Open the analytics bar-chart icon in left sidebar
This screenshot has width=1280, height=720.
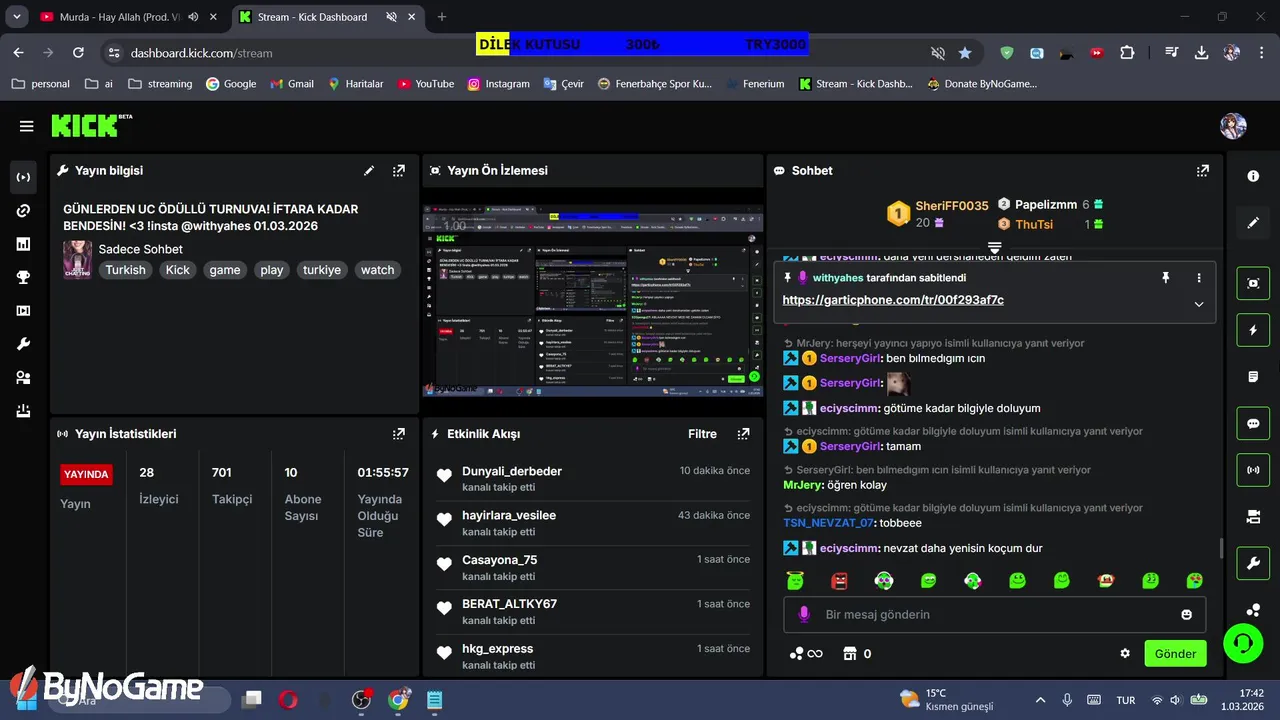click(23, 244)
